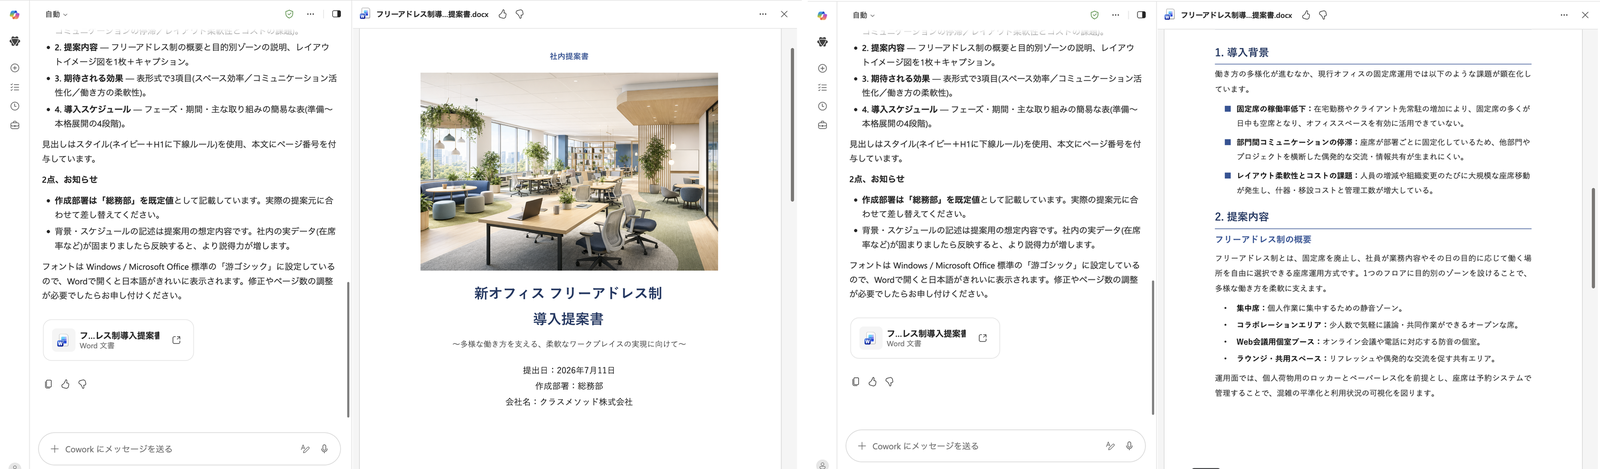Viewport: 1600px width, 469px height.
Task: Like the document preview in left window header
Action: [x=503, y=15]
